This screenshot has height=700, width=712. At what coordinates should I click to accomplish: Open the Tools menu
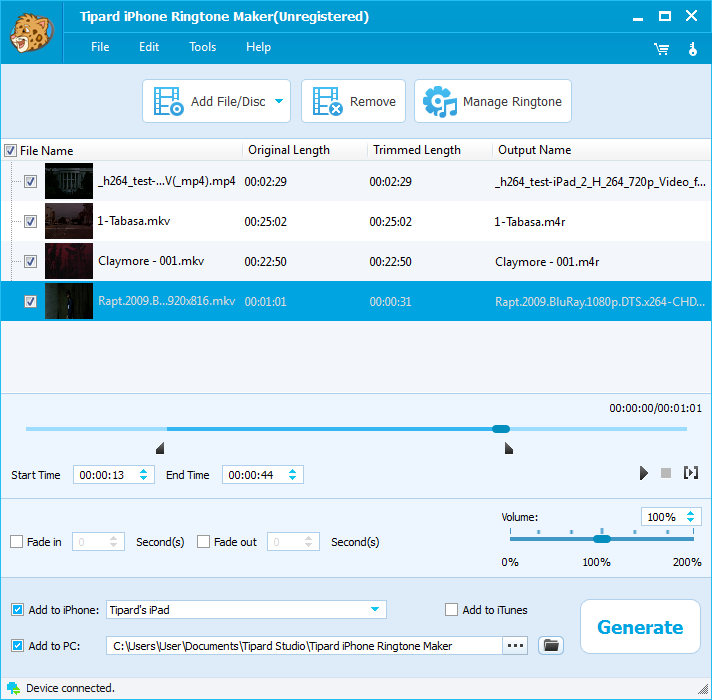coord(202,47)
